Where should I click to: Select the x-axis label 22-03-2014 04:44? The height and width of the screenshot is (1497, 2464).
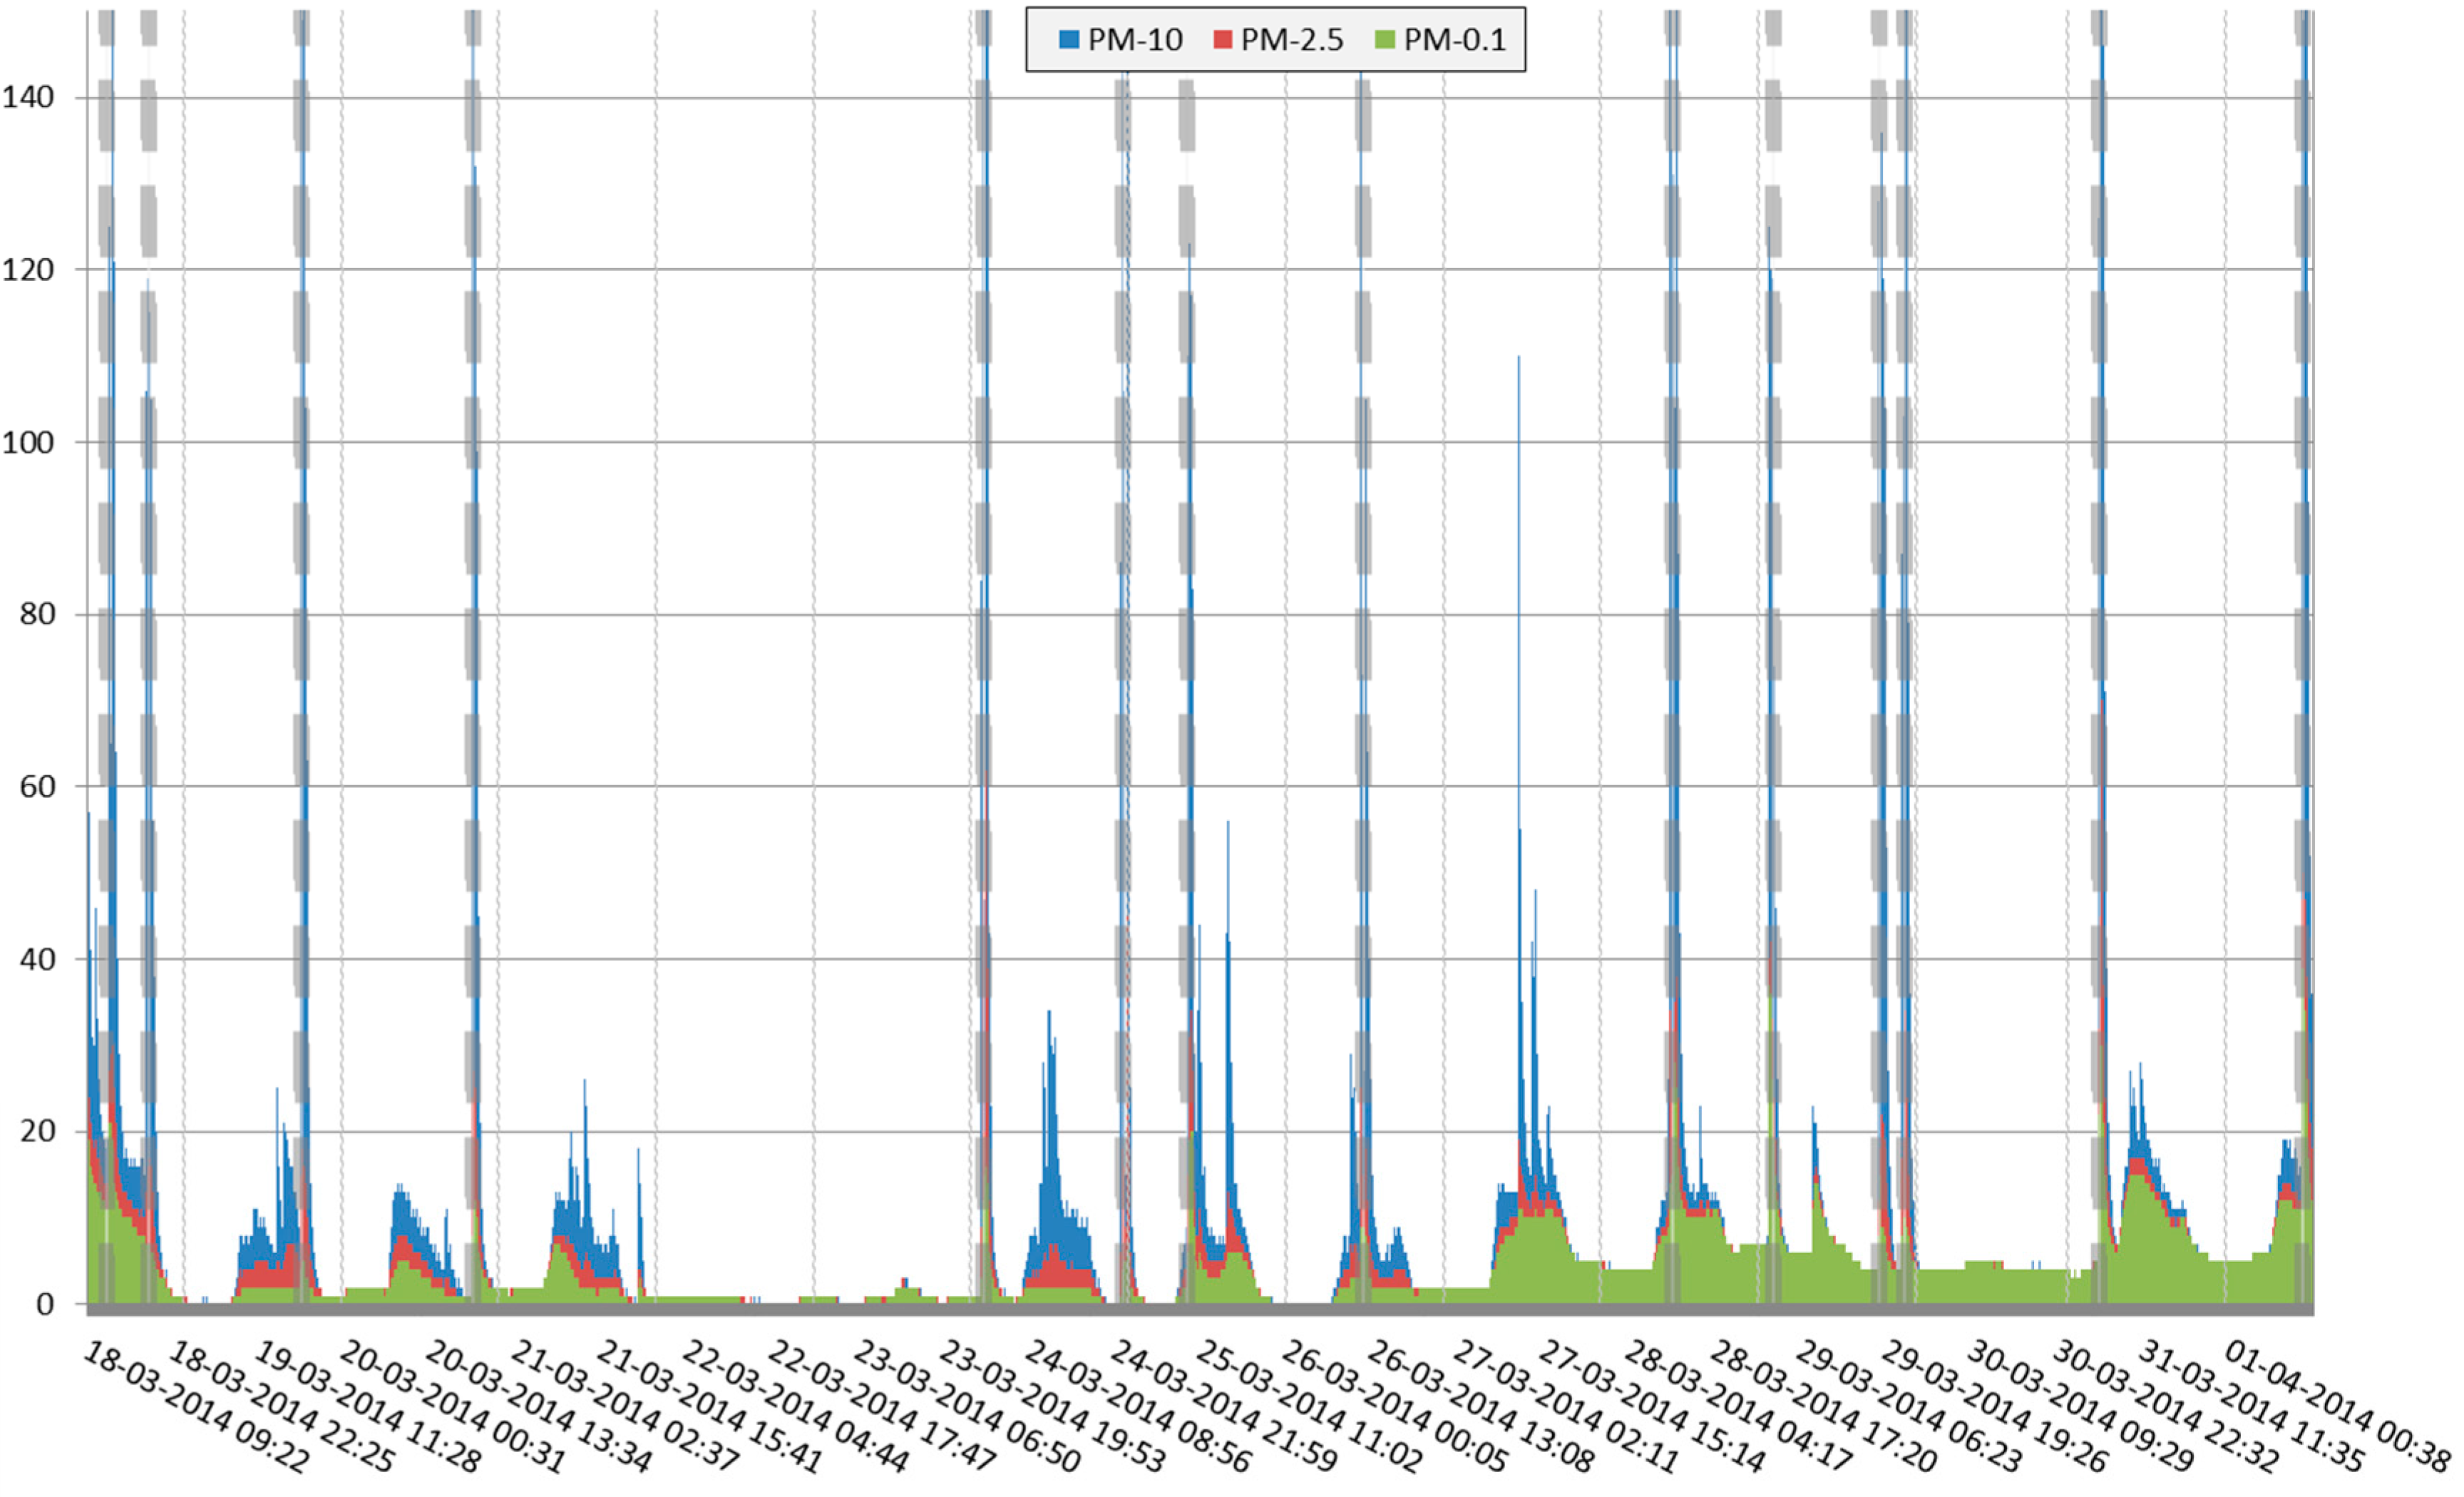[795, 1407]
